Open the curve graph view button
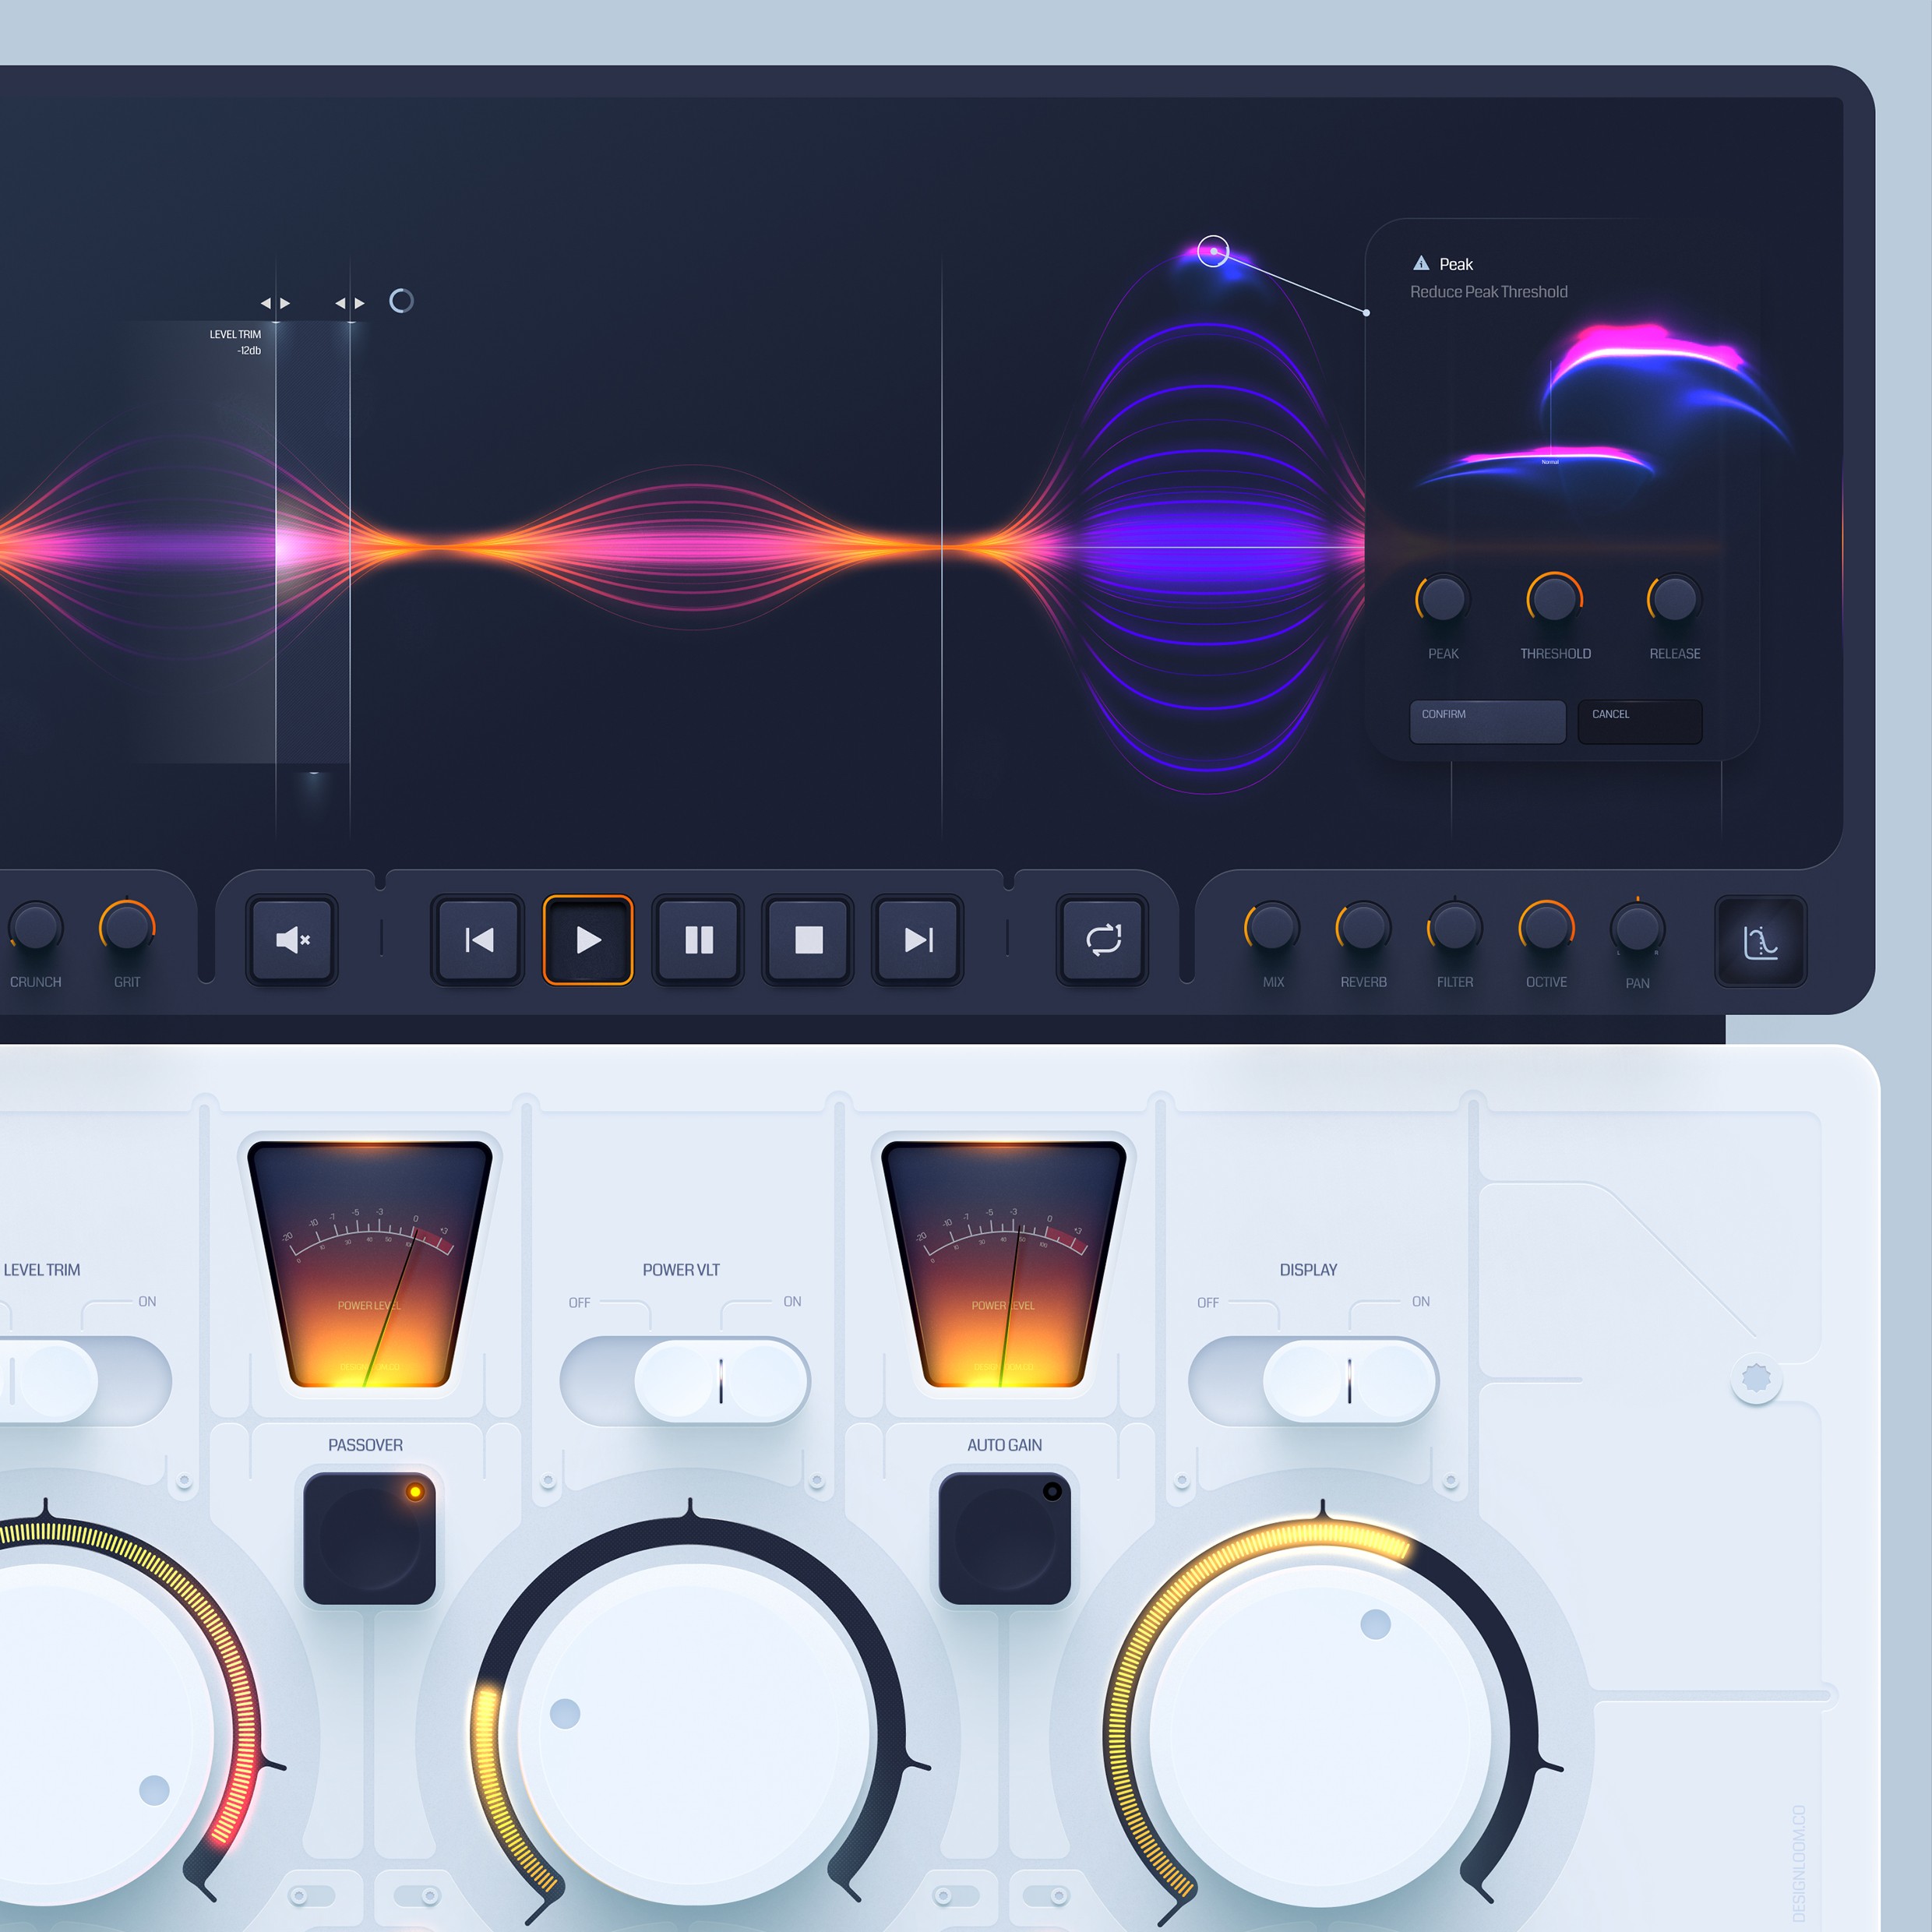Screen dimensions: 1932x1932 pyautogui.click(x=1761, y=942)
